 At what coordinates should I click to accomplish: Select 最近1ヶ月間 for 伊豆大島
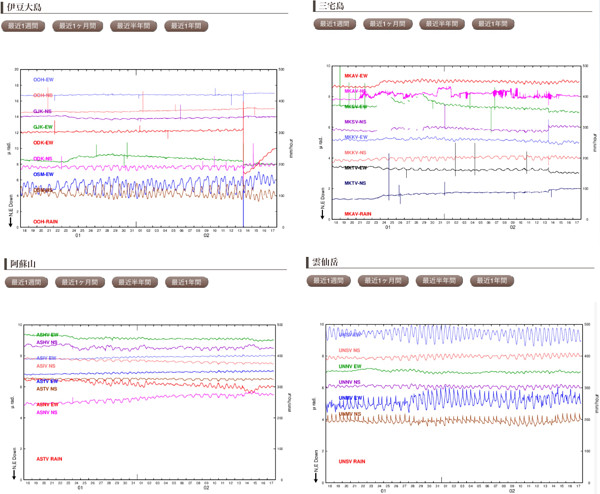tap(80, 27)
